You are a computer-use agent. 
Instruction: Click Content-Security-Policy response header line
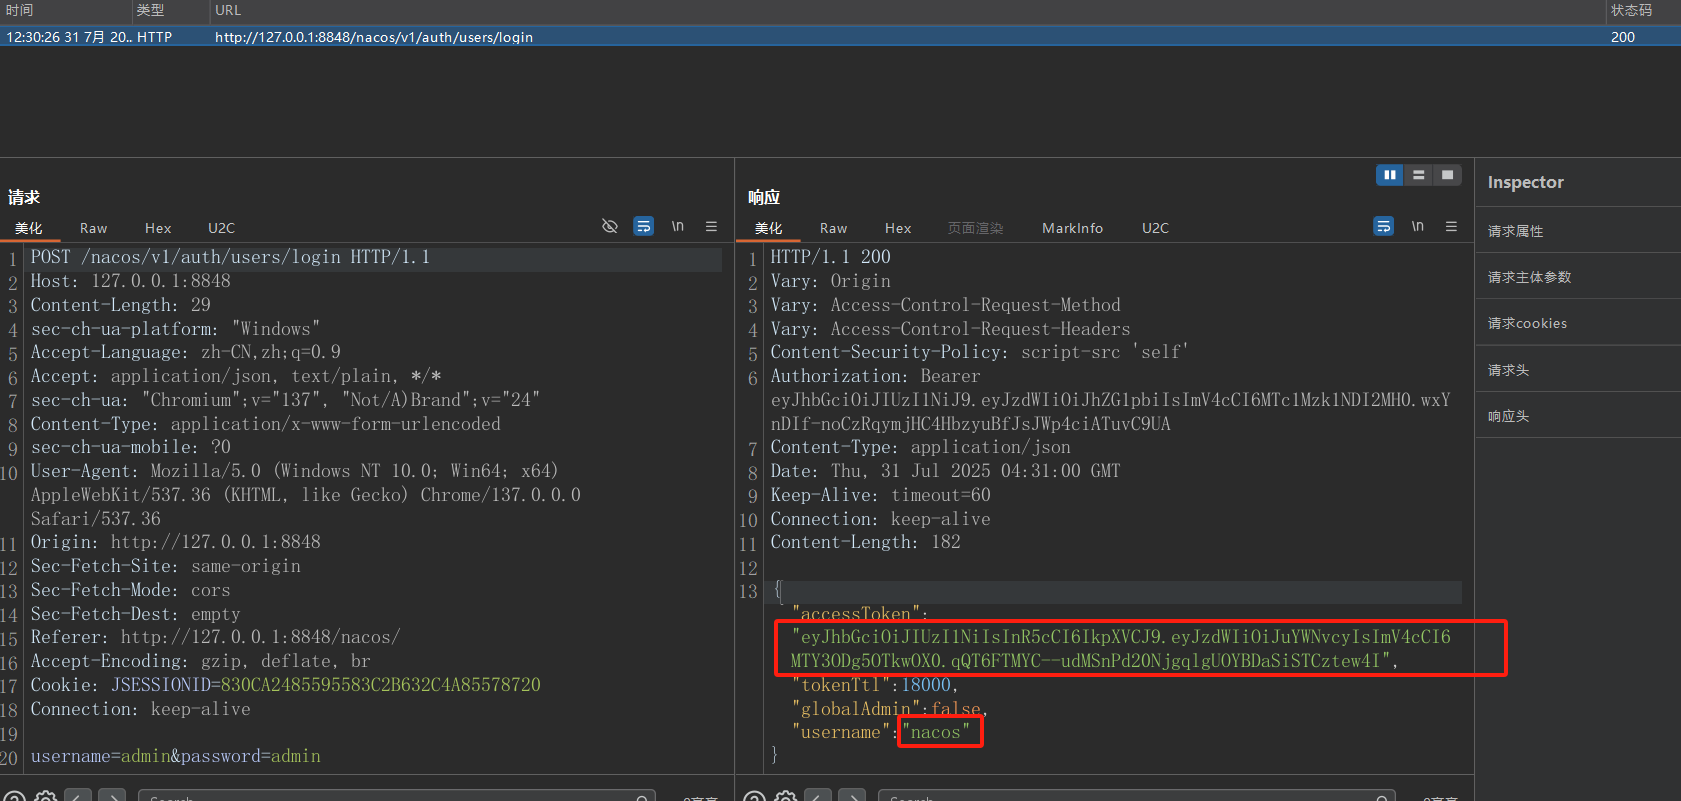point(979,352)
